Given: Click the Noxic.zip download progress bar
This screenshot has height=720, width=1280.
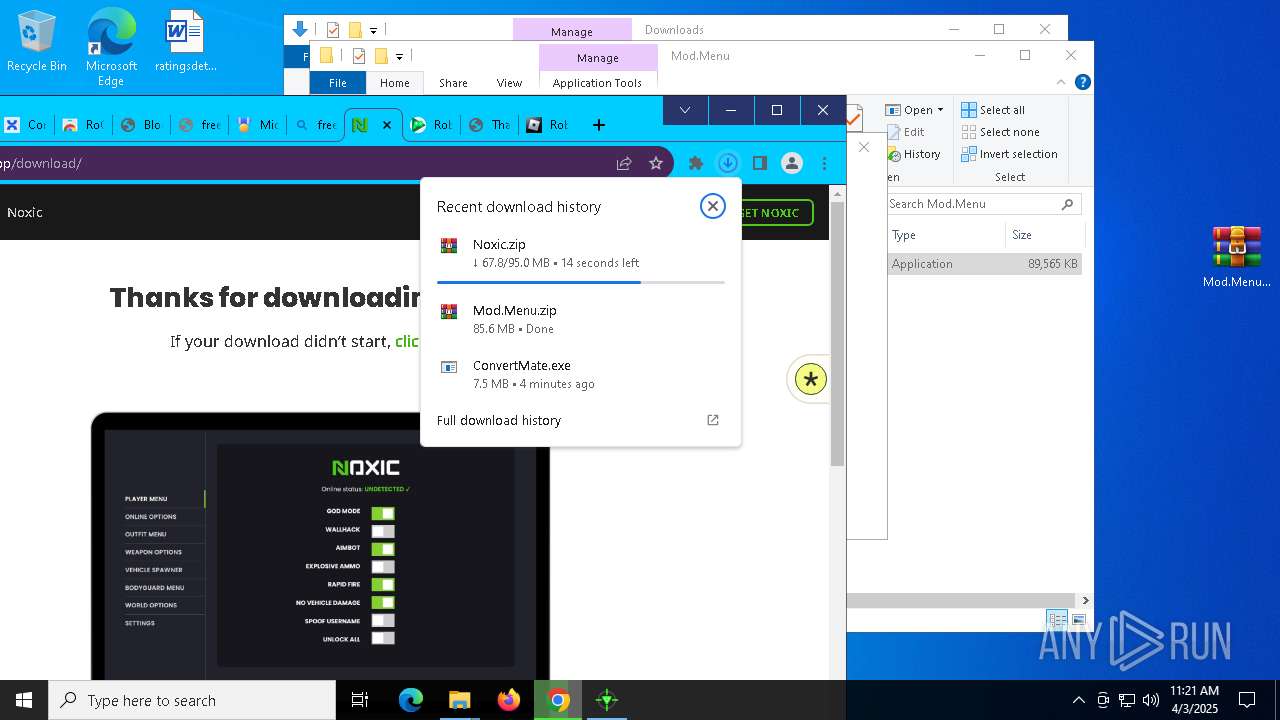Looking at the screenshot, I should 581,283.
